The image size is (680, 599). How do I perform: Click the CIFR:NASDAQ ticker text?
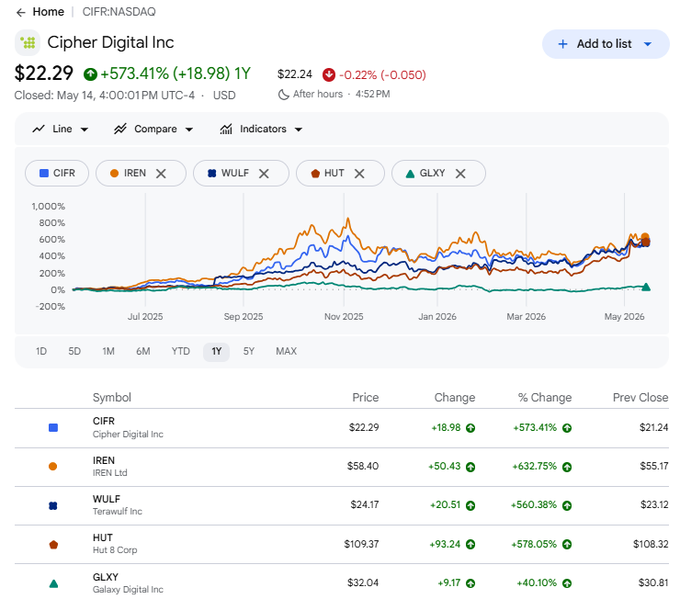[x=119, y=12]
